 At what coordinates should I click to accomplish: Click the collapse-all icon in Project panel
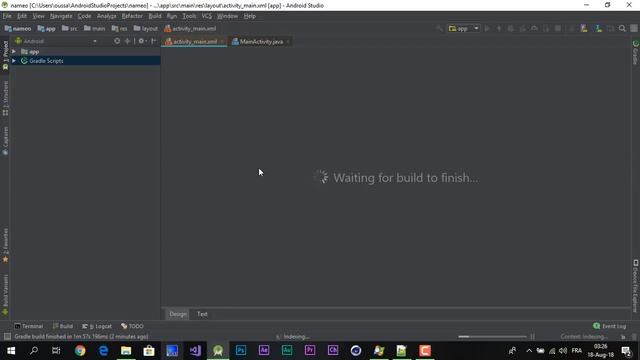pyautogui.click(x=127, y=41)
